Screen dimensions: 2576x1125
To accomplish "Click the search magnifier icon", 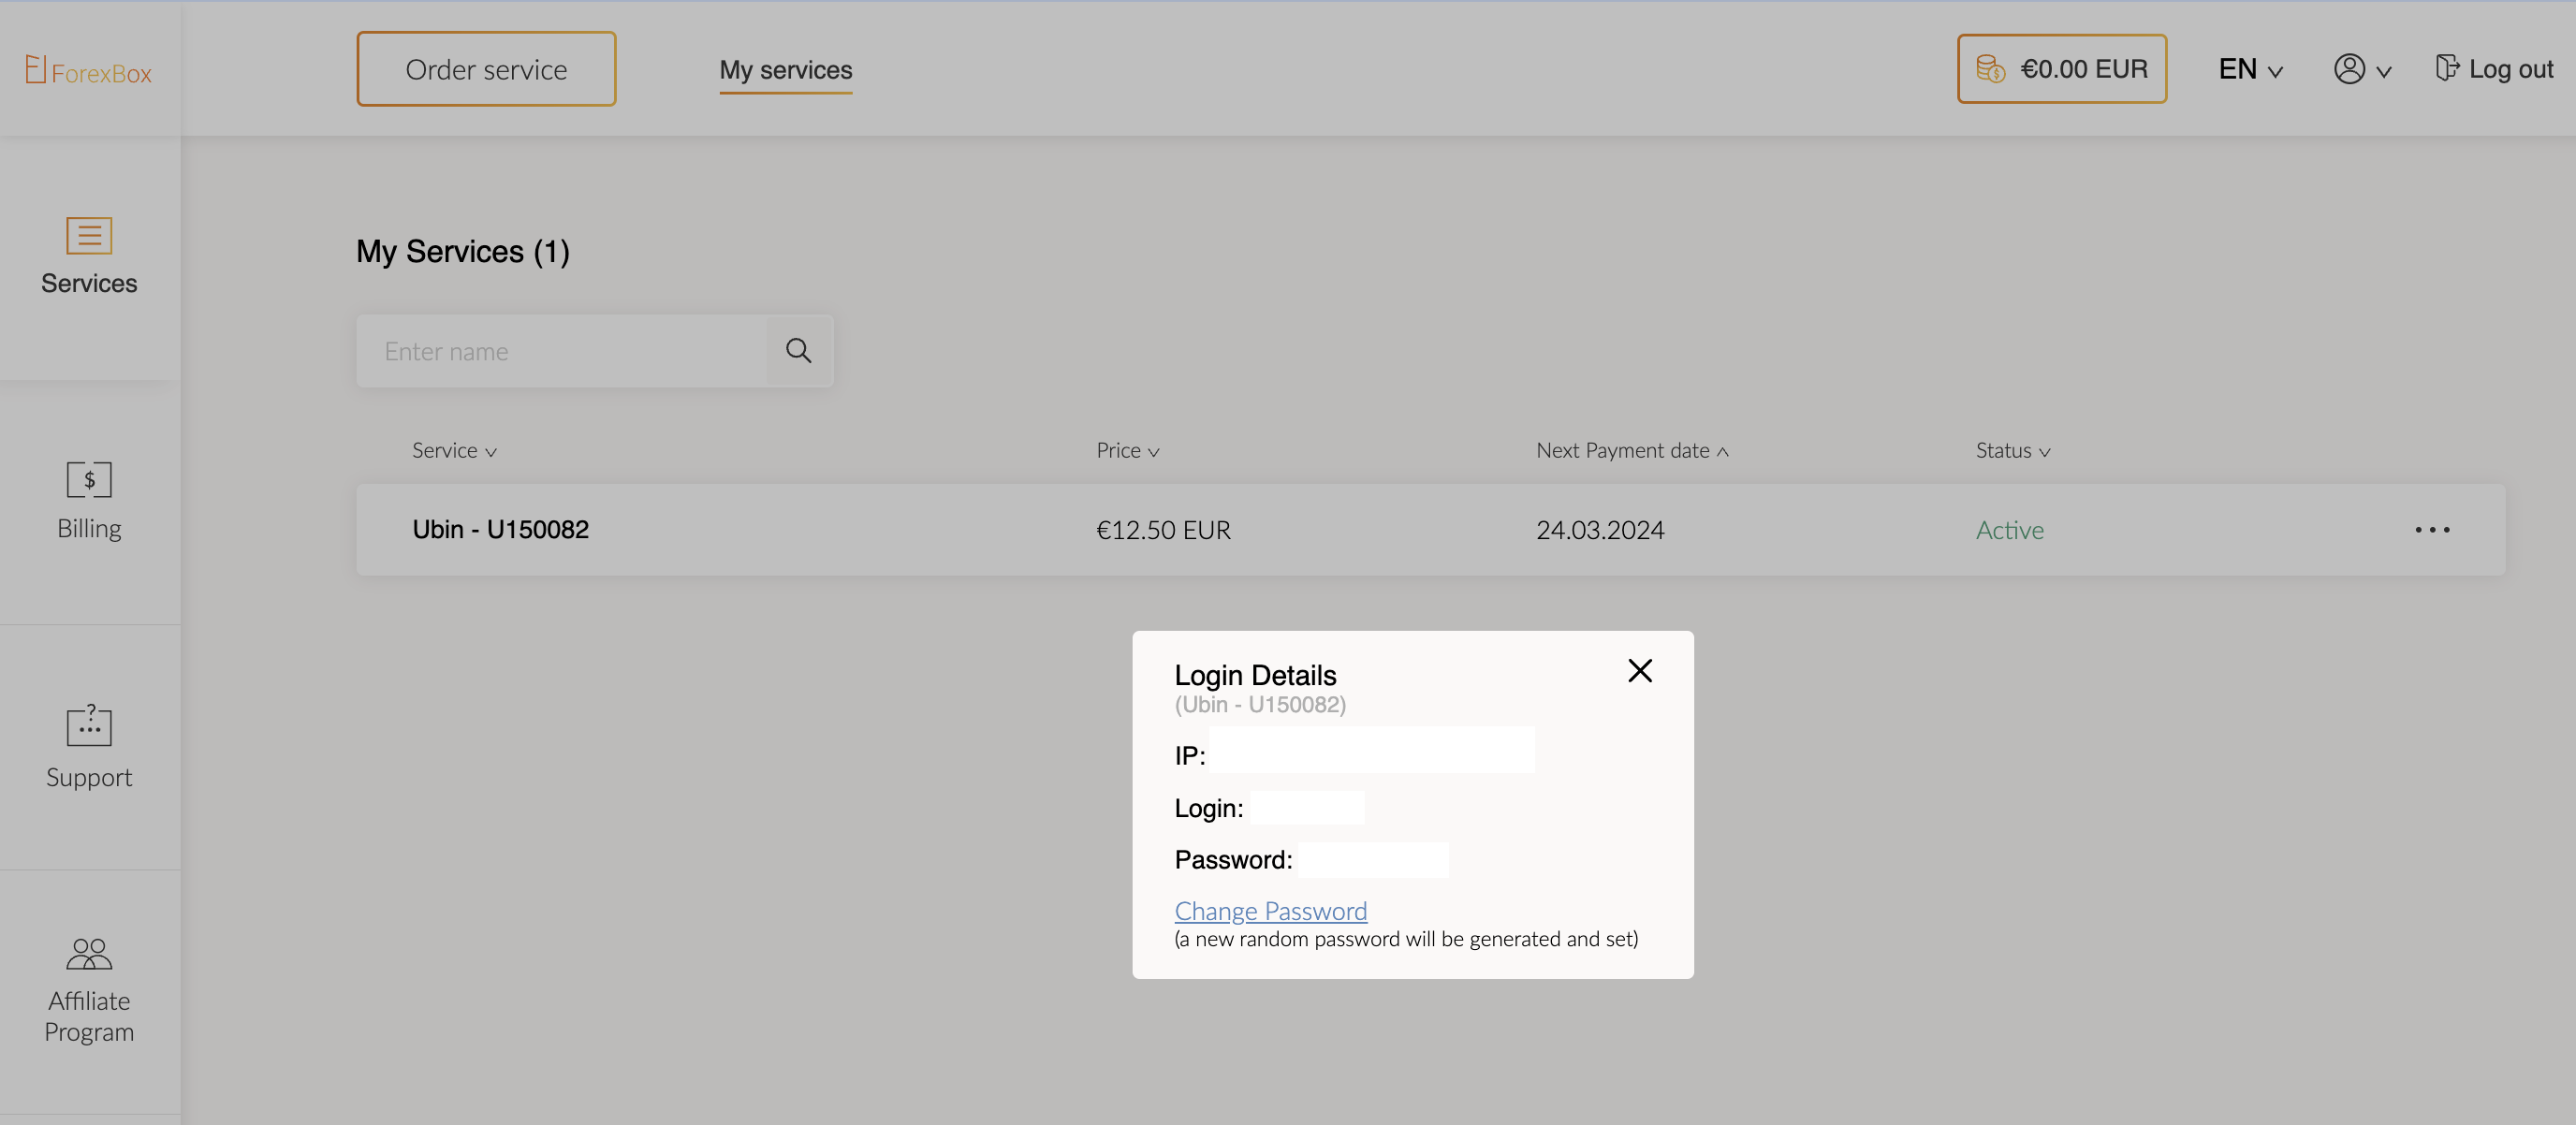I will [x=798, y=351].
